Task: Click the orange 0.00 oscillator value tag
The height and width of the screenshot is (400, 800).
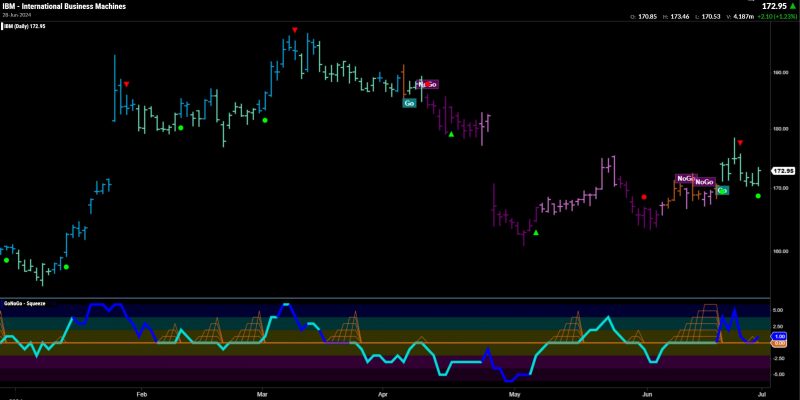Action: point(780,343)
